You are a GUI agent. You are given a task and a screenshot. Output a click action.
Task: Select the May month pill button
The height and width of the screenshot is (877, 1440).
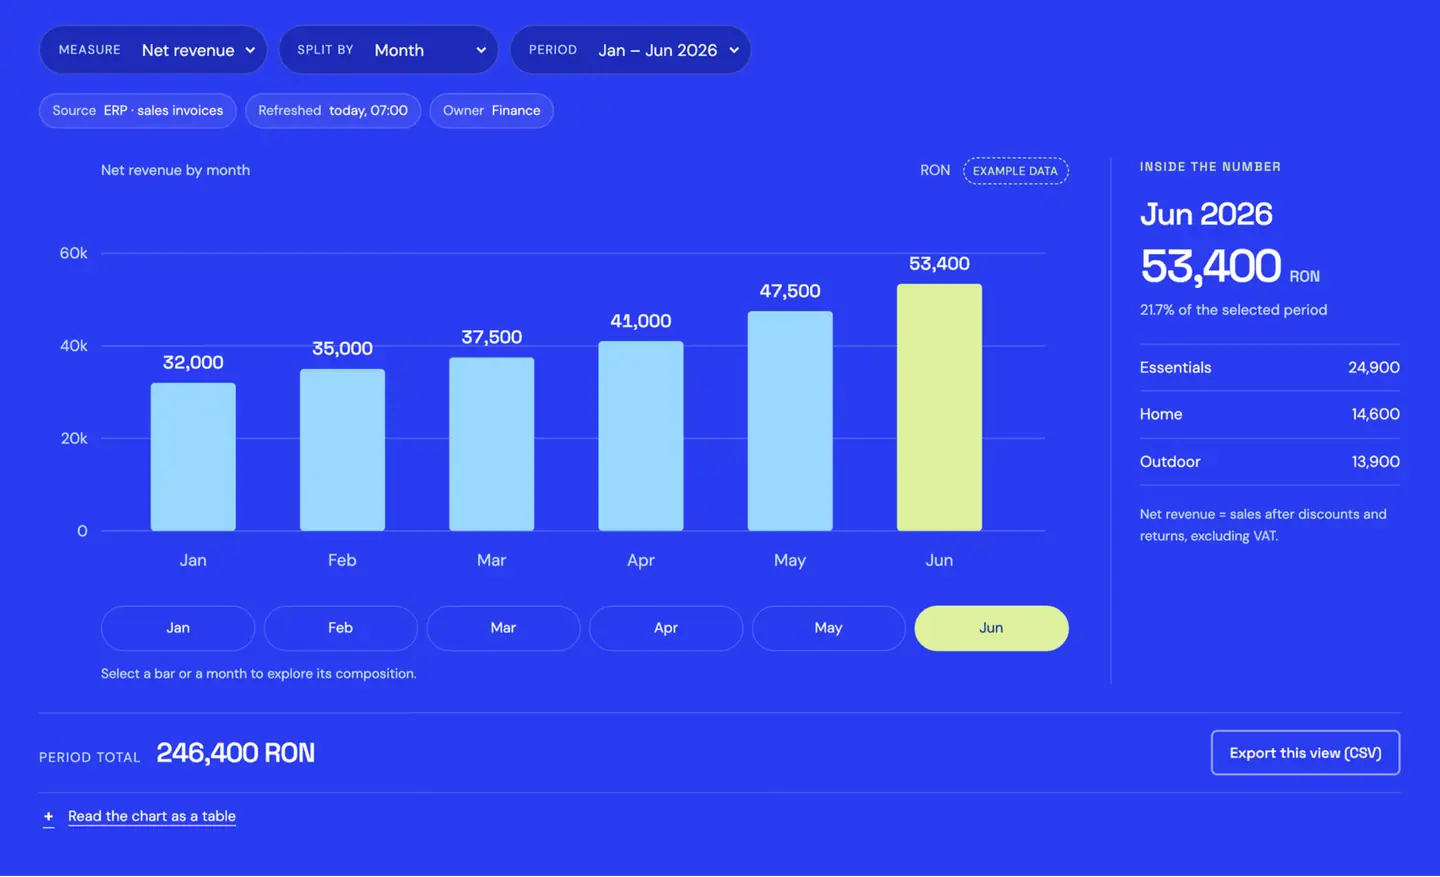pyautogui.click(x=829, y=628)
